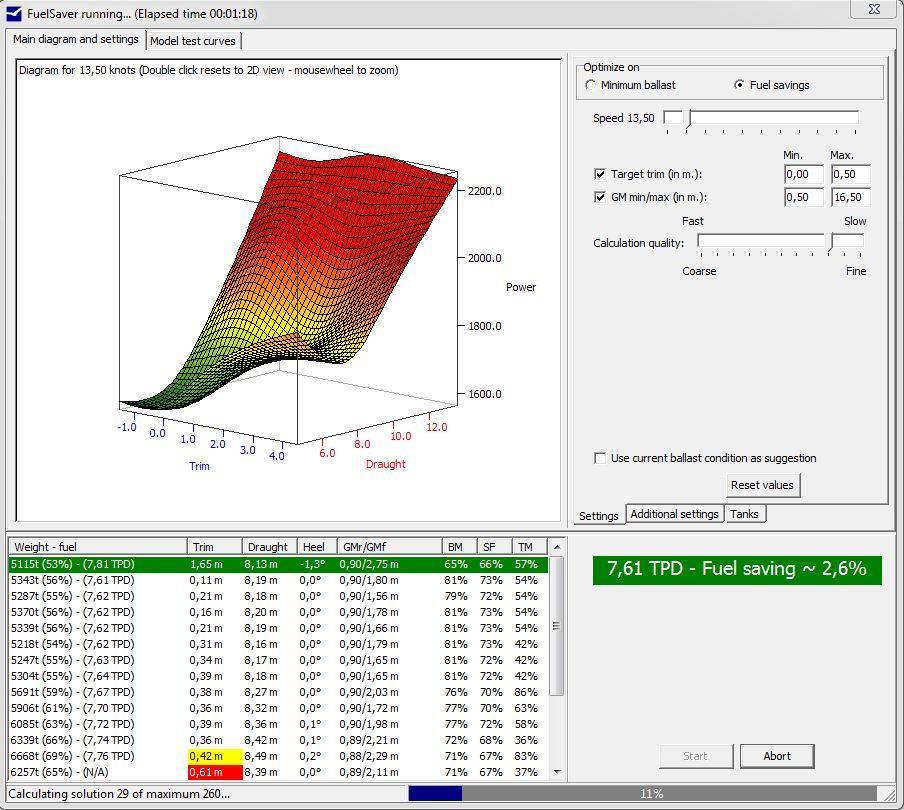Click the SF column header
The height and width of the screenshot is (810, 904).
point(495,547)
